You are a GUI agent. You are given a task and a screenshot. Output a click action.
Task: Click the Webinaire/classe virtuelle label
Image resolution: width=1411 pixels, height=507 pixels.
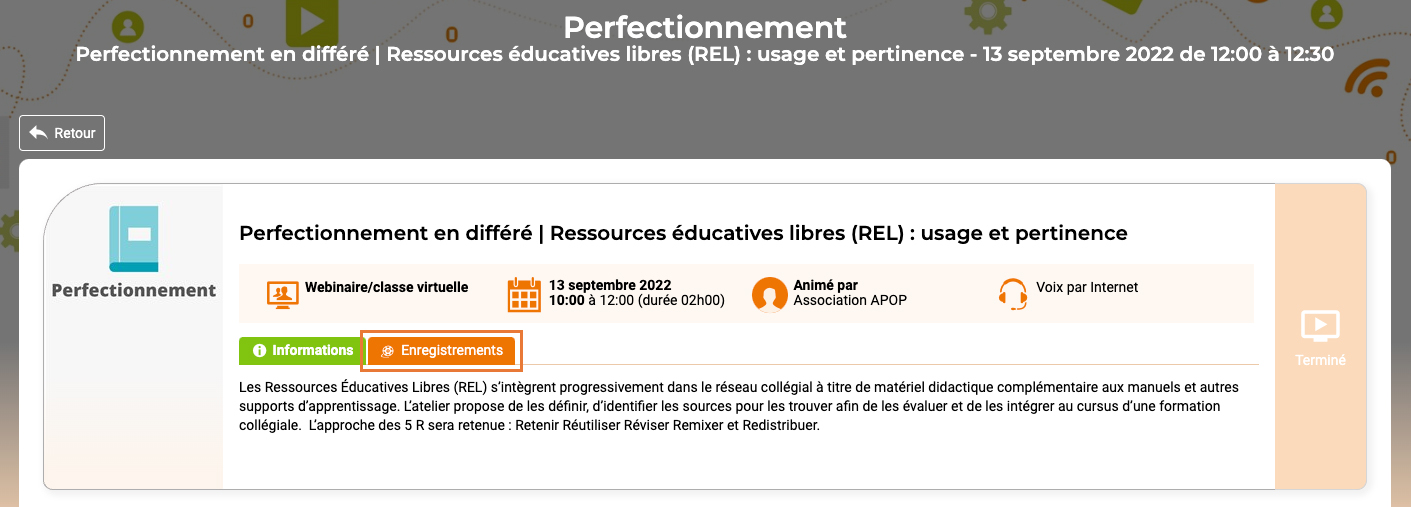[x=386, y=287]
